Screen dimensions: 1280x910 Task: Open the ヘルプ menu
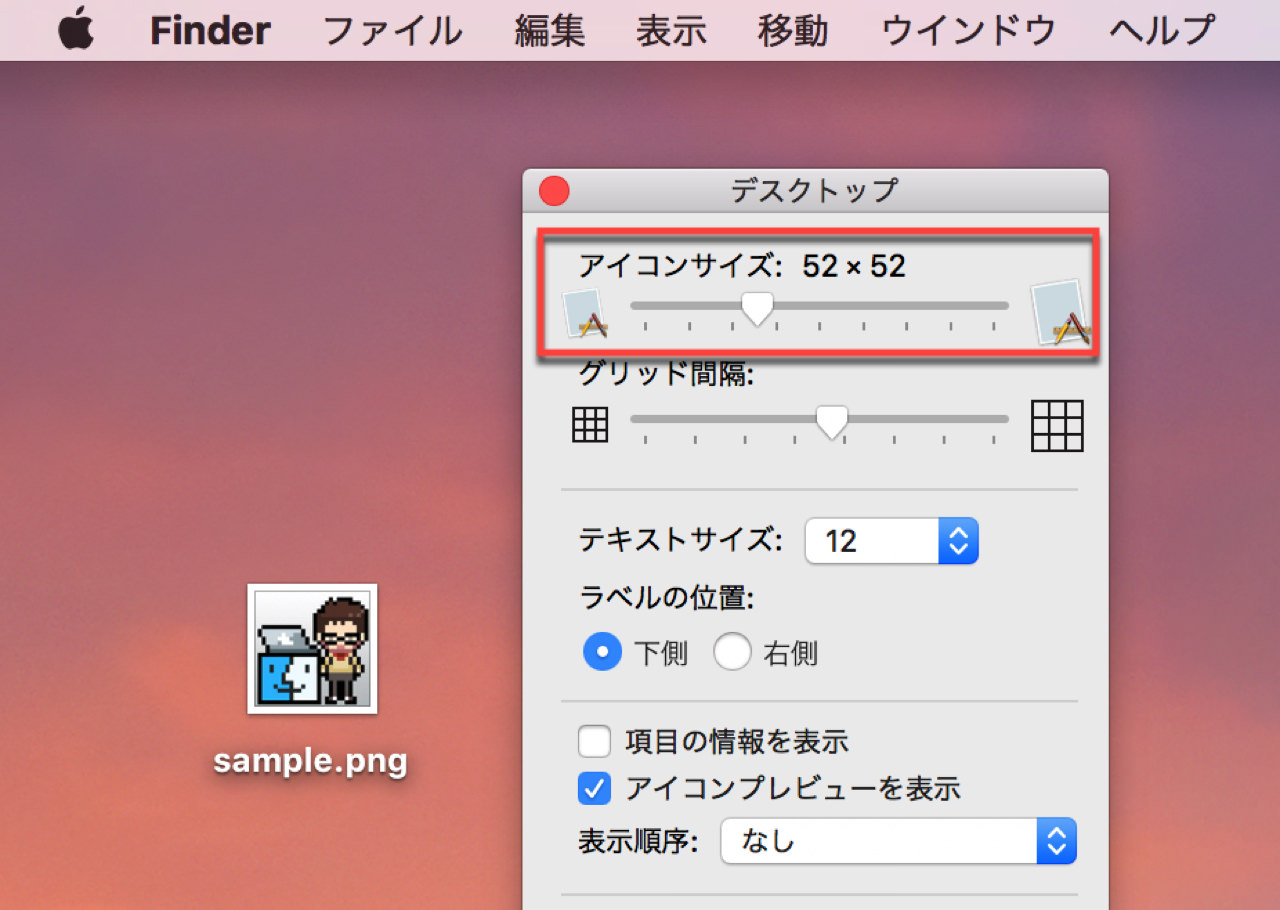1162,31
